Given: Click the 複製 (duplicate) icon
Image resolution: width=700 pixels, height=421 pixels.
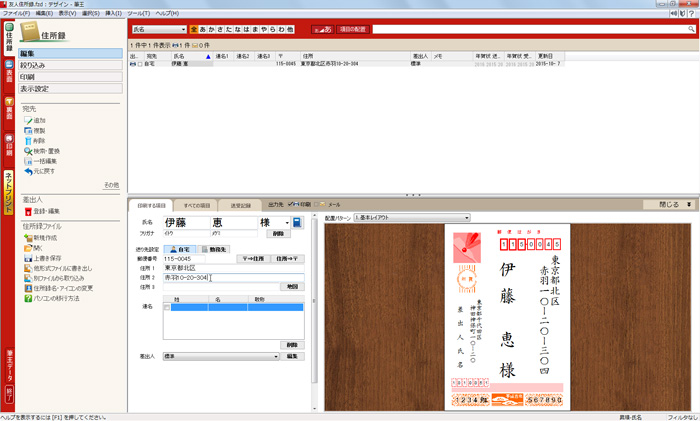Looking at the screenshot, I should (x=27, y=130).
